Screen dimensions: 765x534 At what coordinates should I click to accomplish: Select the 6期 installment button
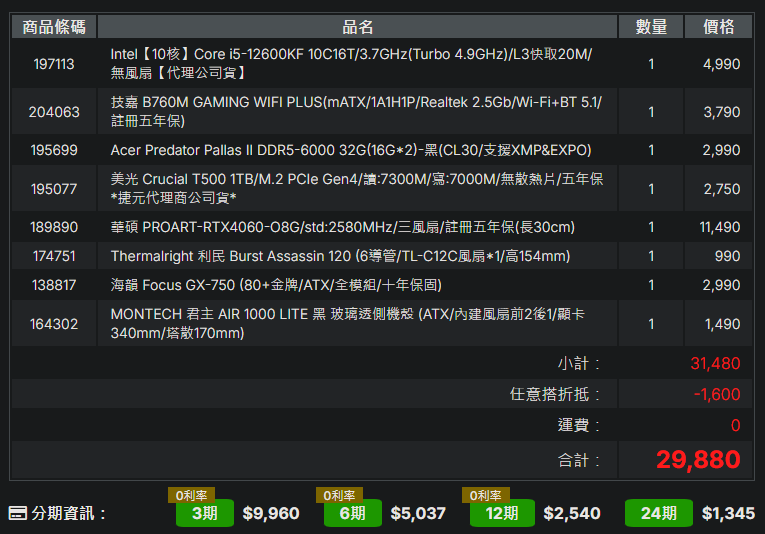click(353, 513)
